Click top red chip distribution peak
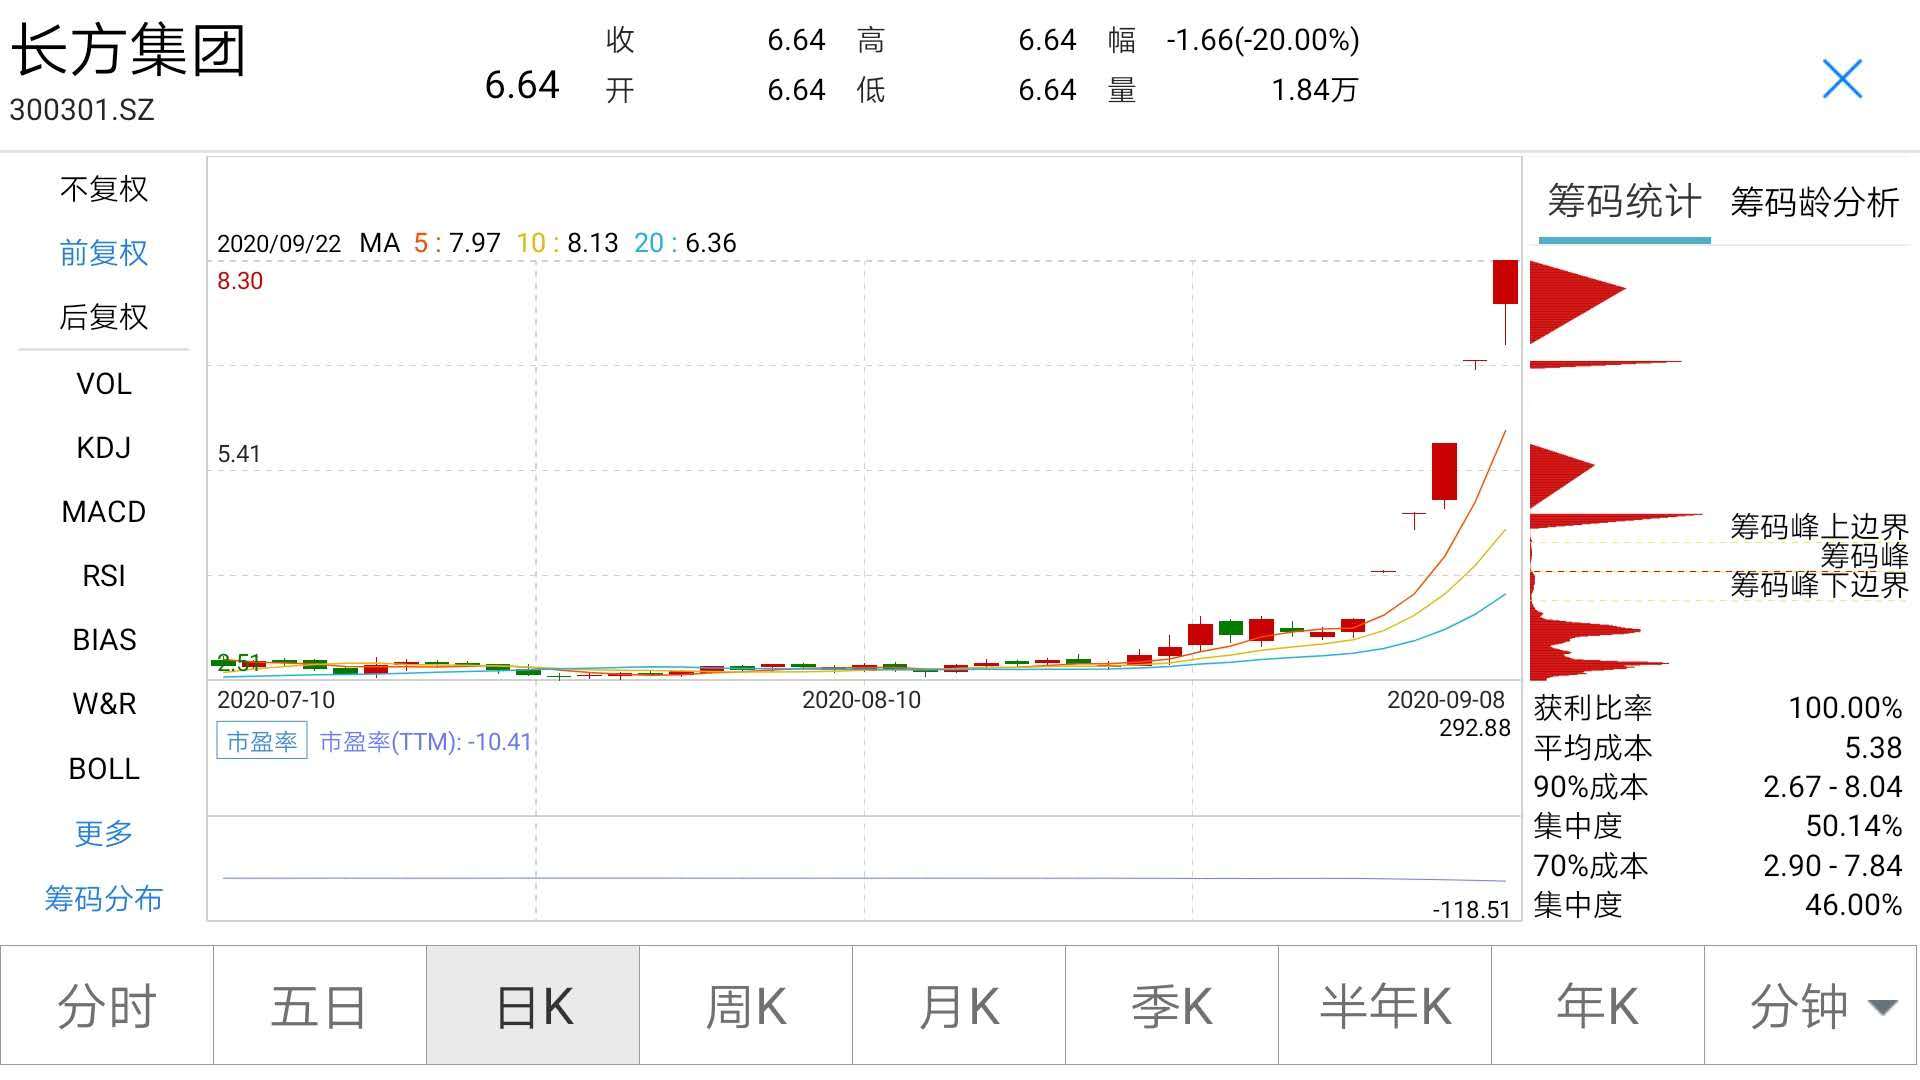The height and width of the screenshot is (1080, 1920). [1565, 291]
